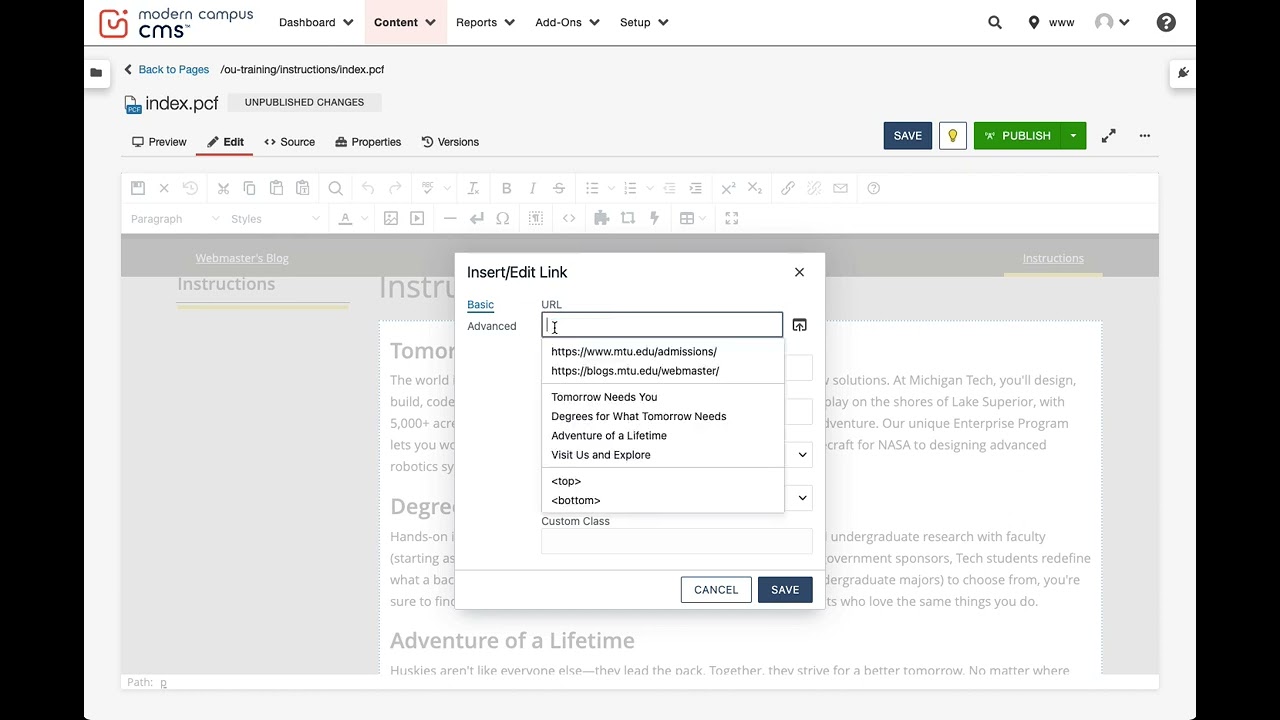Switch to the Source tab
Image resolution: width=1280 pixels, height=720 pixels.
[289, 142]
